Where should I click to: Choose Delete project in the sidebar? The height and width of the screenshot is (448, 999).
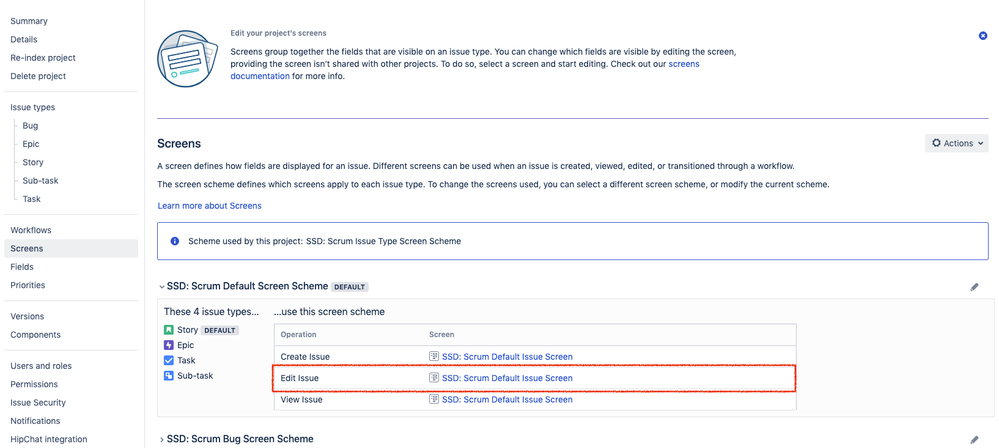coord(38,76)
